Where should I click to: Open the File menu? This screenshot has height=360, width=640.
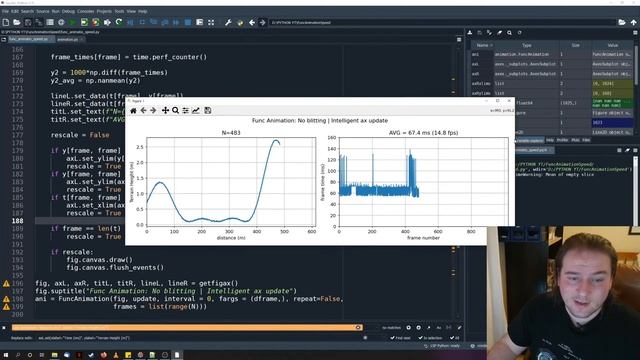pyautogui.click(x=5, y=11)
